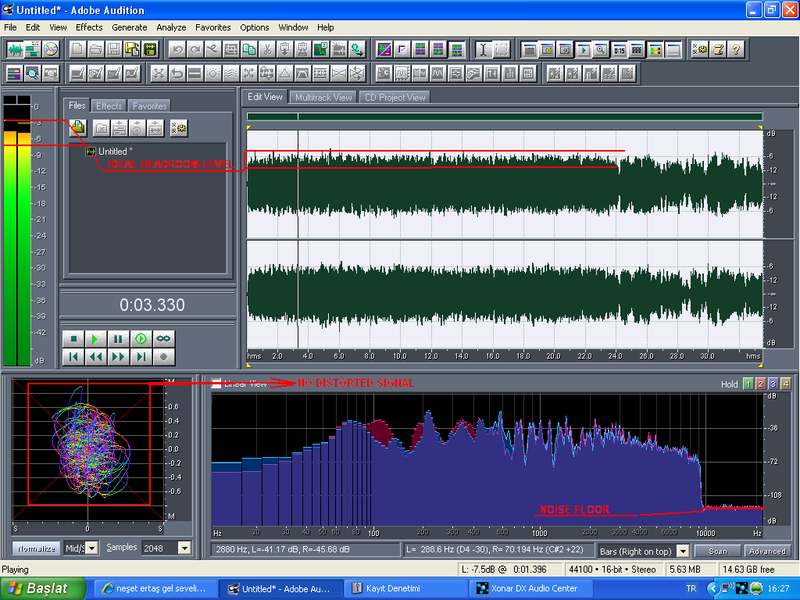Toggle Hold button 3 in frequency analysis
Screen dimensions: 800x600
tap(772, 384)
